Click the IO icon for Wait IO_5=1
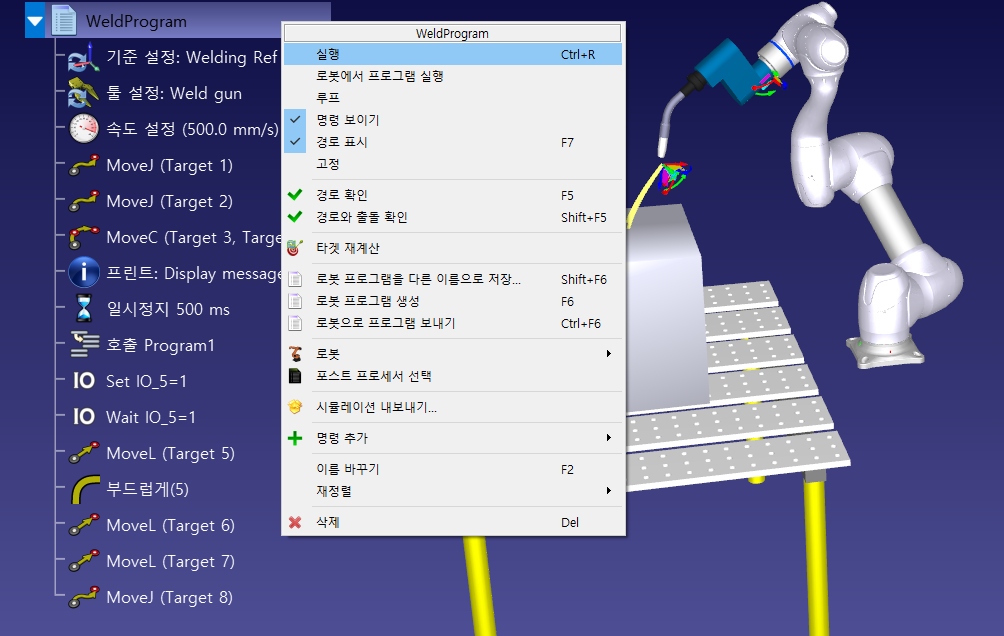The image size is (1004, 636). pyautogui.click(x=84, y=417)
